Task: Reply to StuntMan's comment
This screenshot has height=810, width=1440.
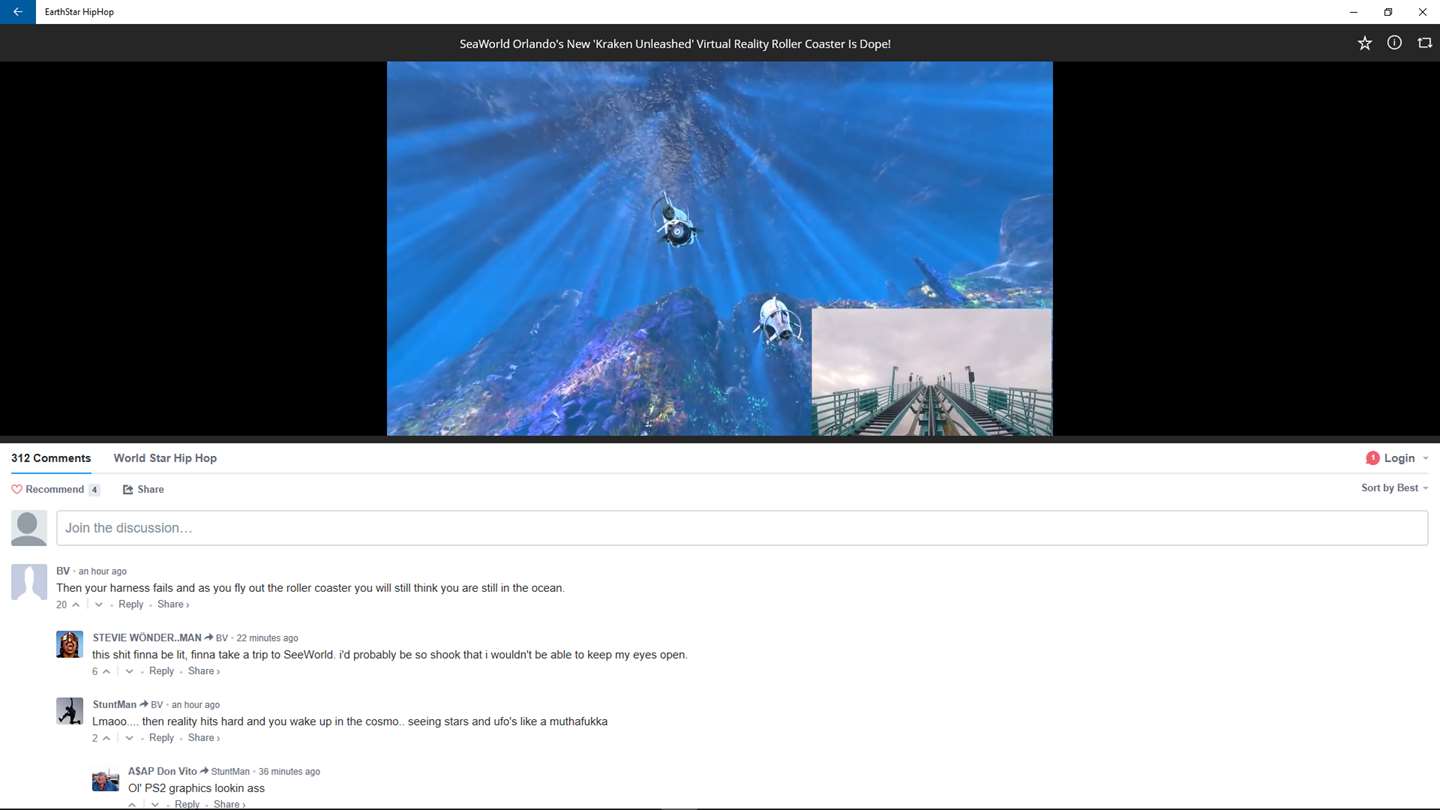Action: tap(162, 738)
